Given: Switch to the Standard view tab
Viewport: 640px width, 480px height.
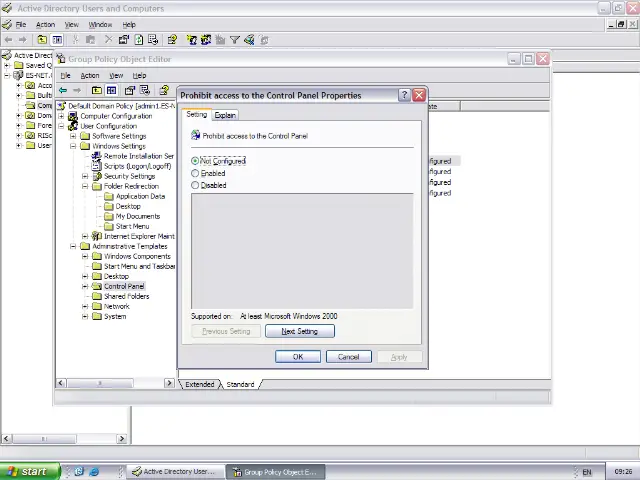Looking at the screenshot, I should (240, 384).
